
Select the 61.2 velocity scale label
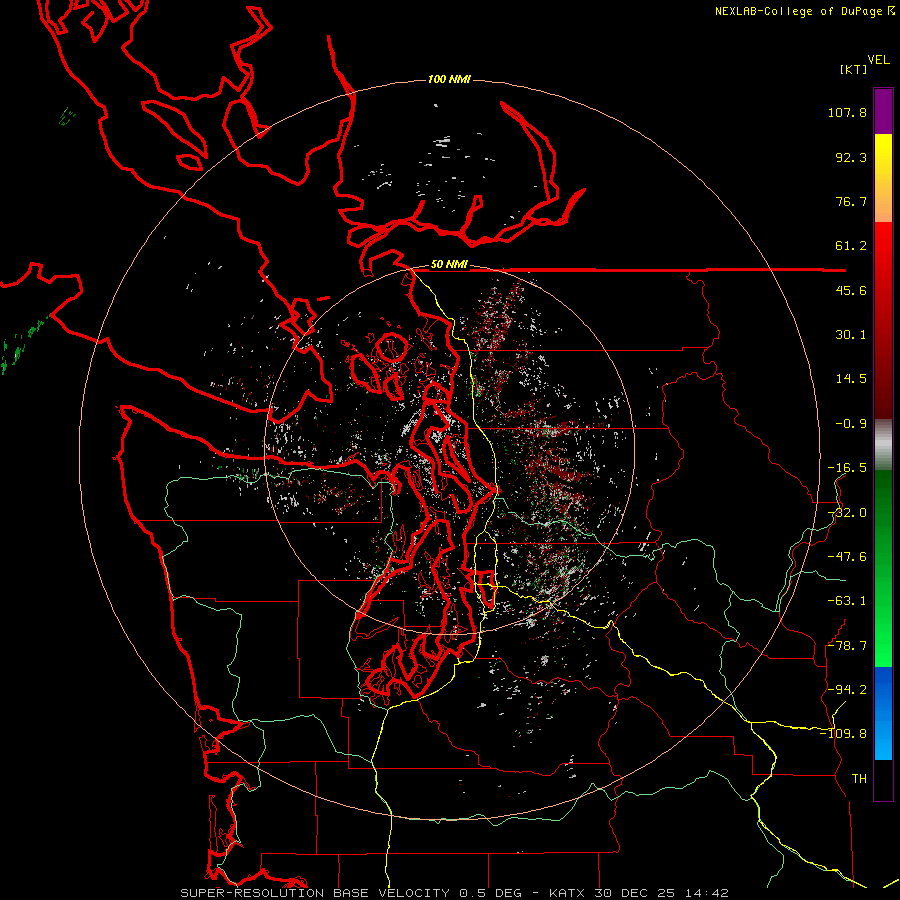[851, 246]
